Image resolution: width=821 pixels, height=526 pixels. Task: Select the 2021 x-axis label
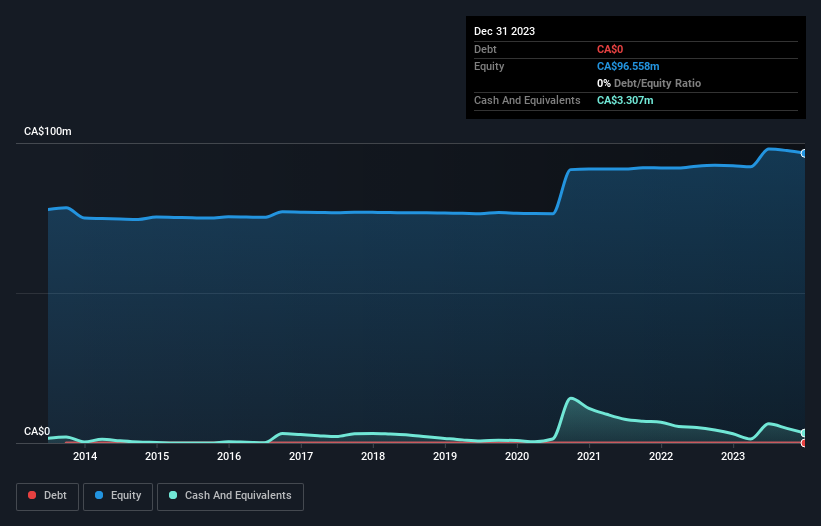589,456
